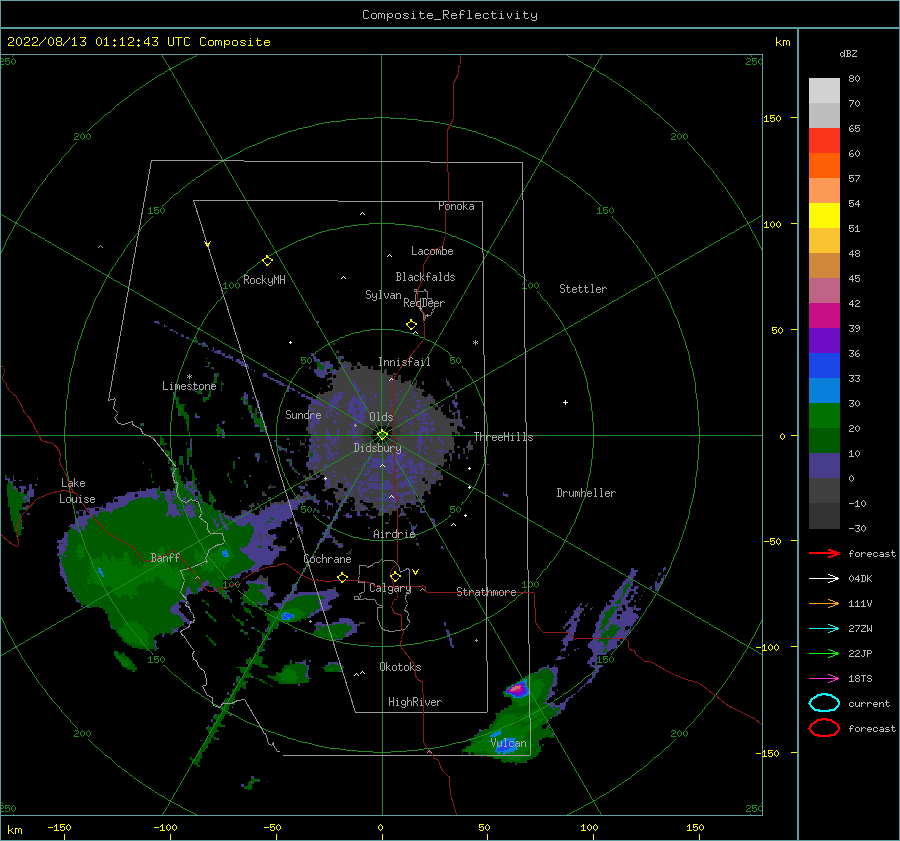Screen dimensions: 900x841
Task: Click the magenta storm core north of Vulcan
Action: (x=517, y=689)
